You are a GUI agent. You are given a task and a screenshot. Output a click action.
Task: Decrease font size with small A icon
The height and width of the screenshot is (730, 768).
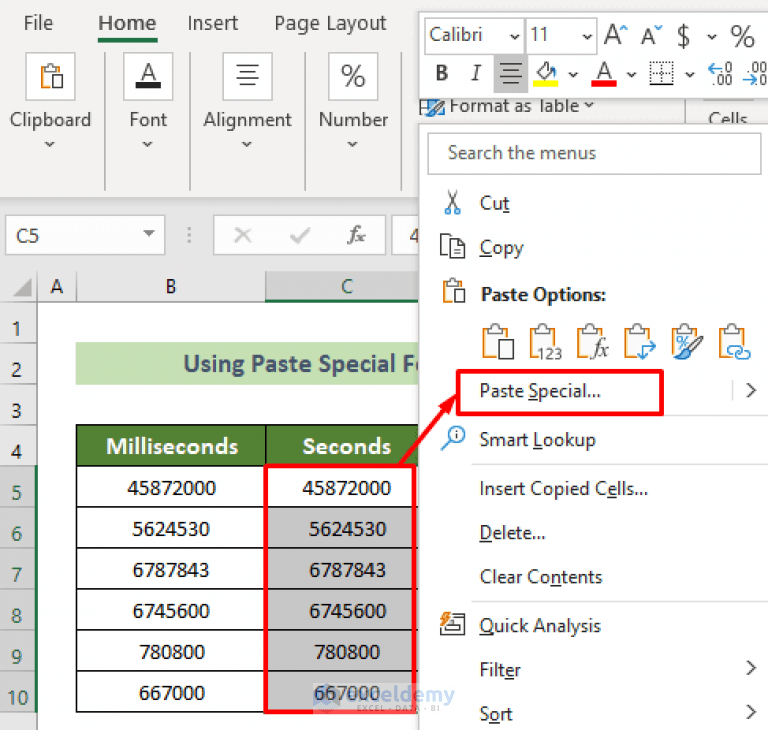tap(651, 35)
